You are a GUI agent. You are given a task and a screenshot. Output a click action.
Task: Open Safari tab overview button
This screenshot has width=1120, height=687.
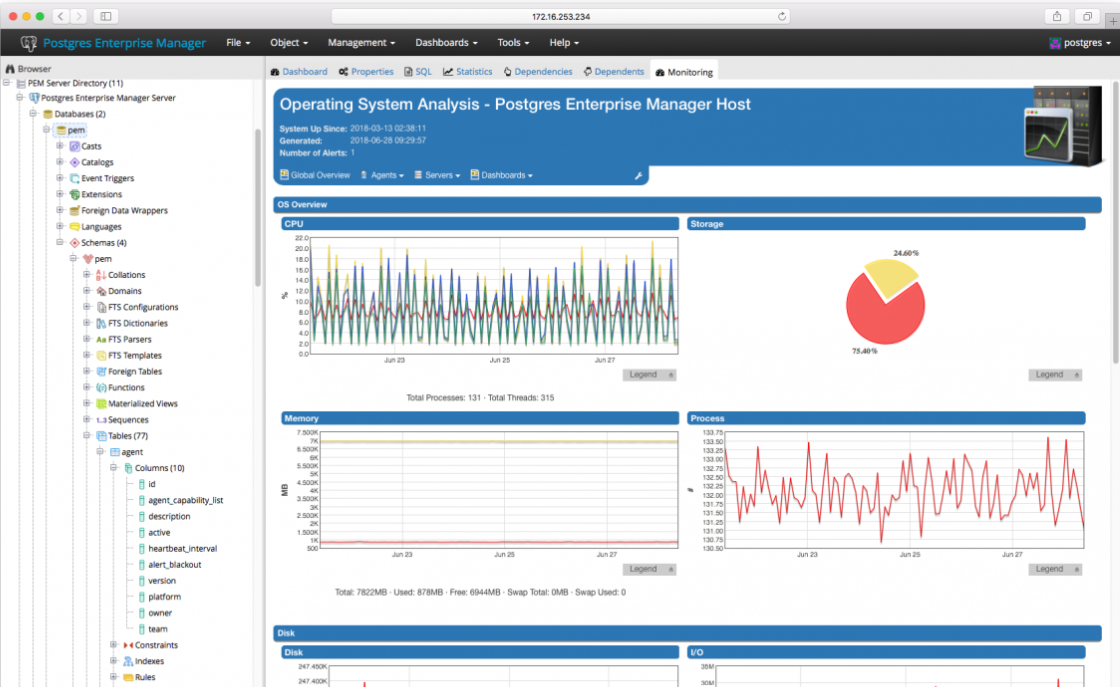pyautogui.click(x=1087, y=16)
